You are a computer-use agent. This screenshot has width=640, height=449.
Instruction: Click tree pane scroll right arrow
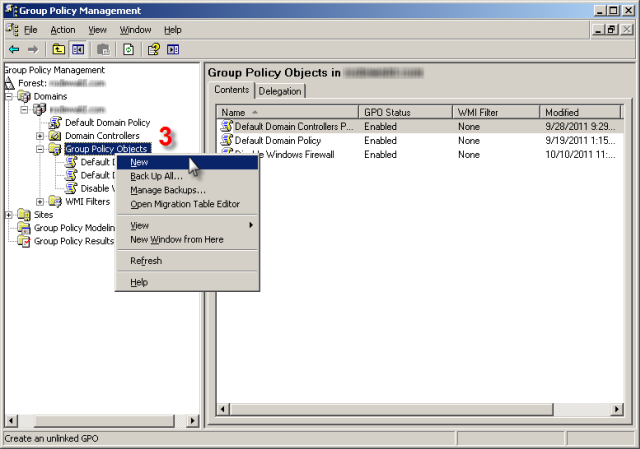coord(192,420)
